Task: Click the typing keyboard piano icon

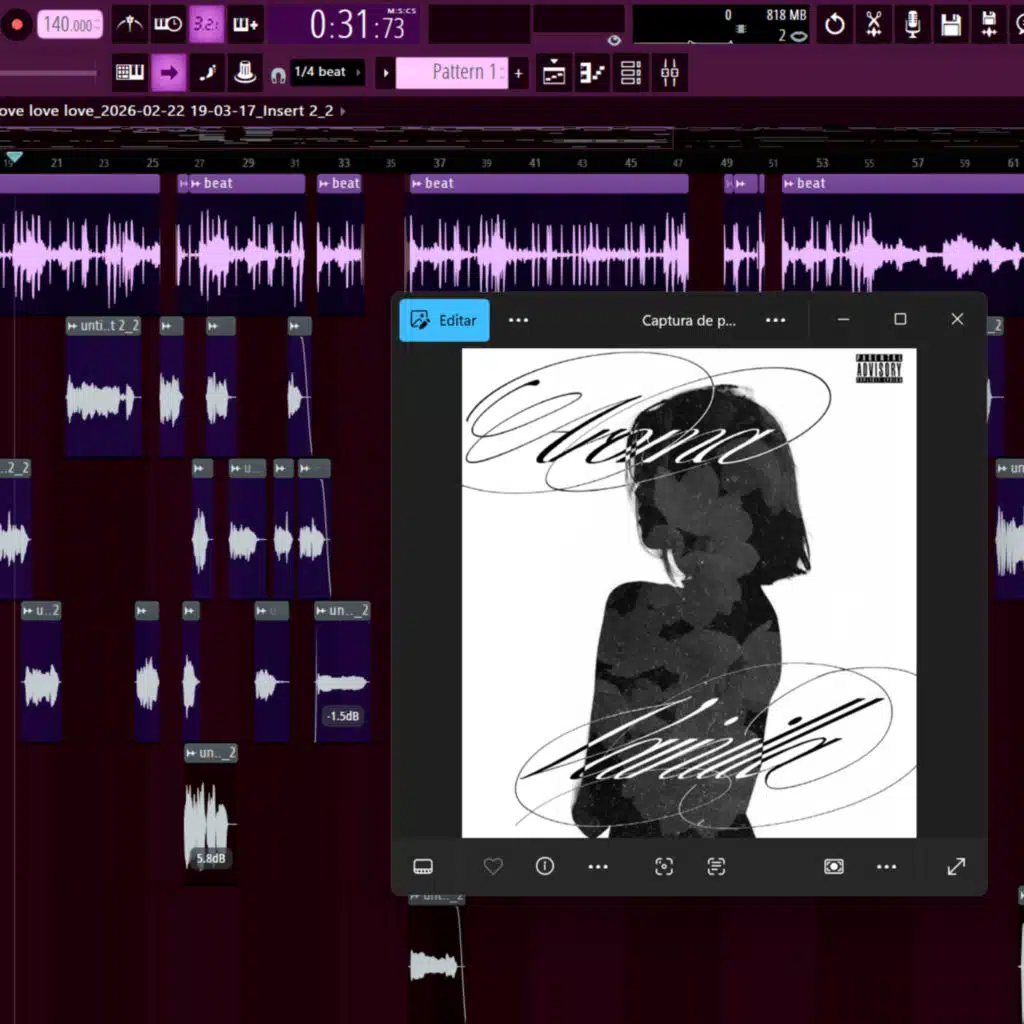Action: click(130, 73)
